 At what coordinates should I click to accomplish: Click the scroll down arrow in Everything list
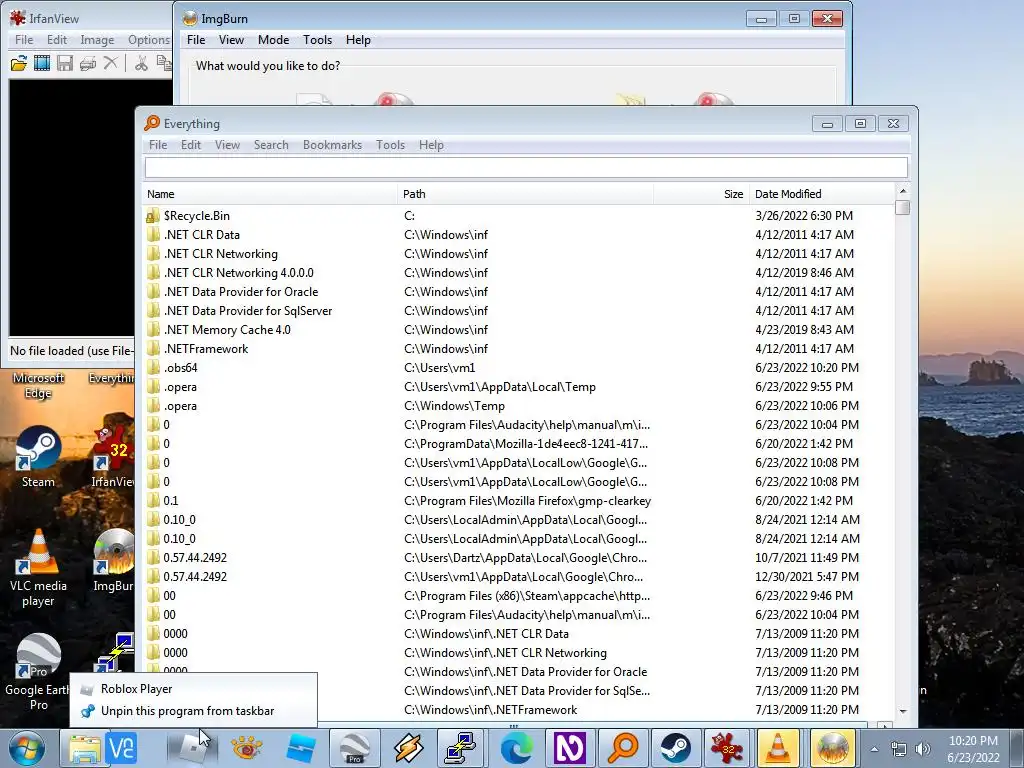click(903, 711)
